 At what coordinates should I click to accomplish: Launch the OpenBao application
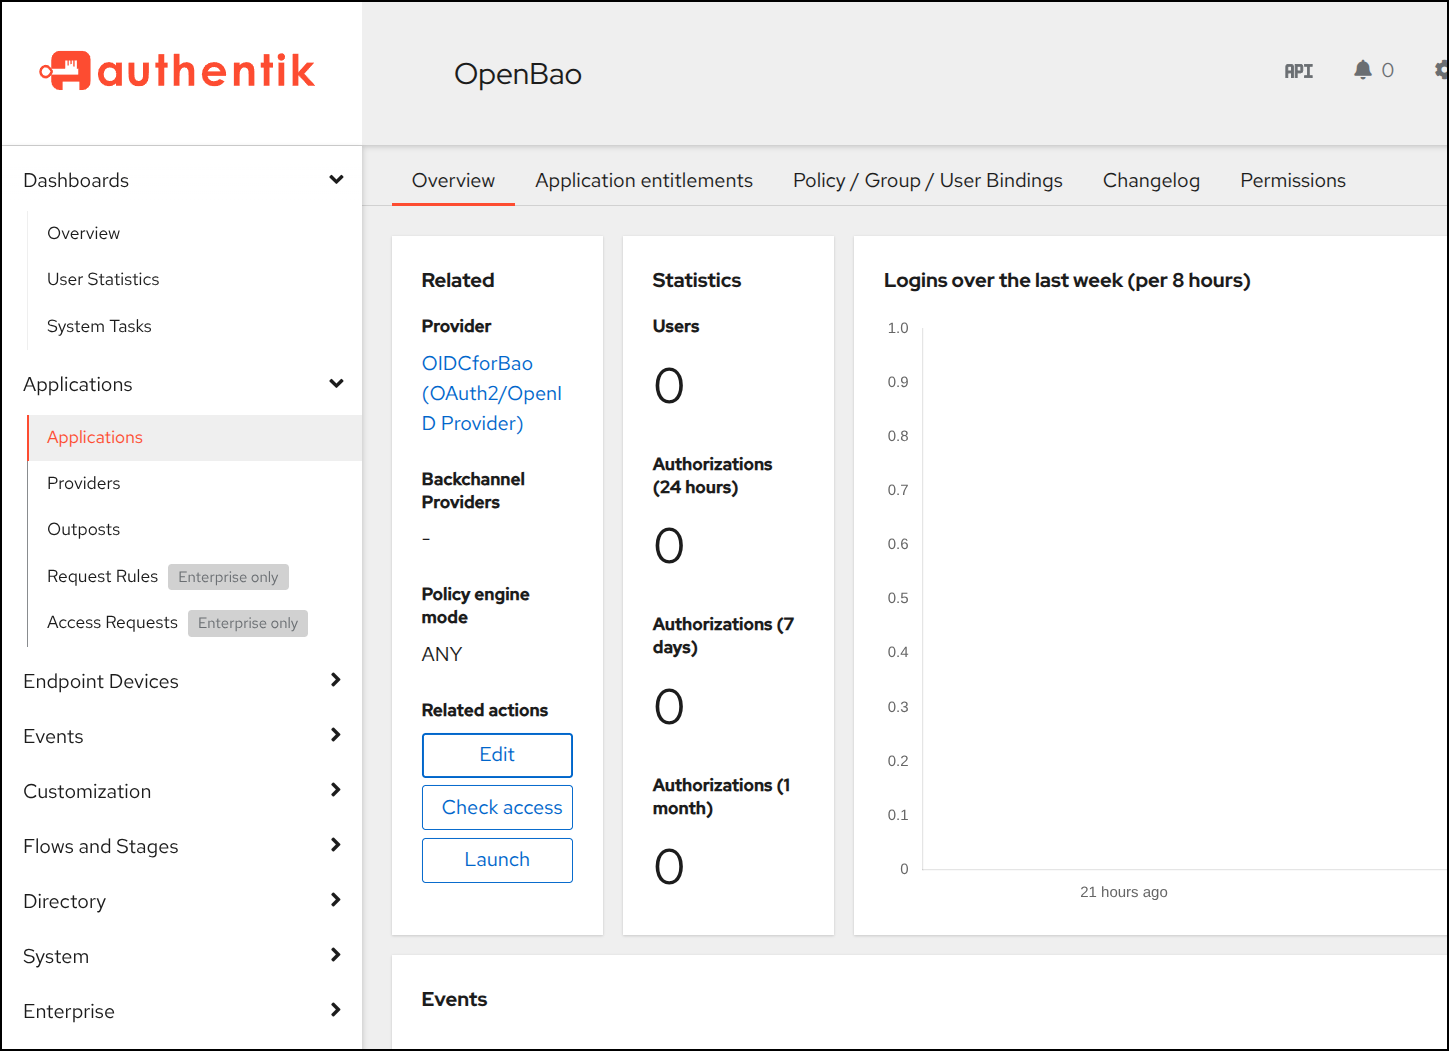coord(497,860)
